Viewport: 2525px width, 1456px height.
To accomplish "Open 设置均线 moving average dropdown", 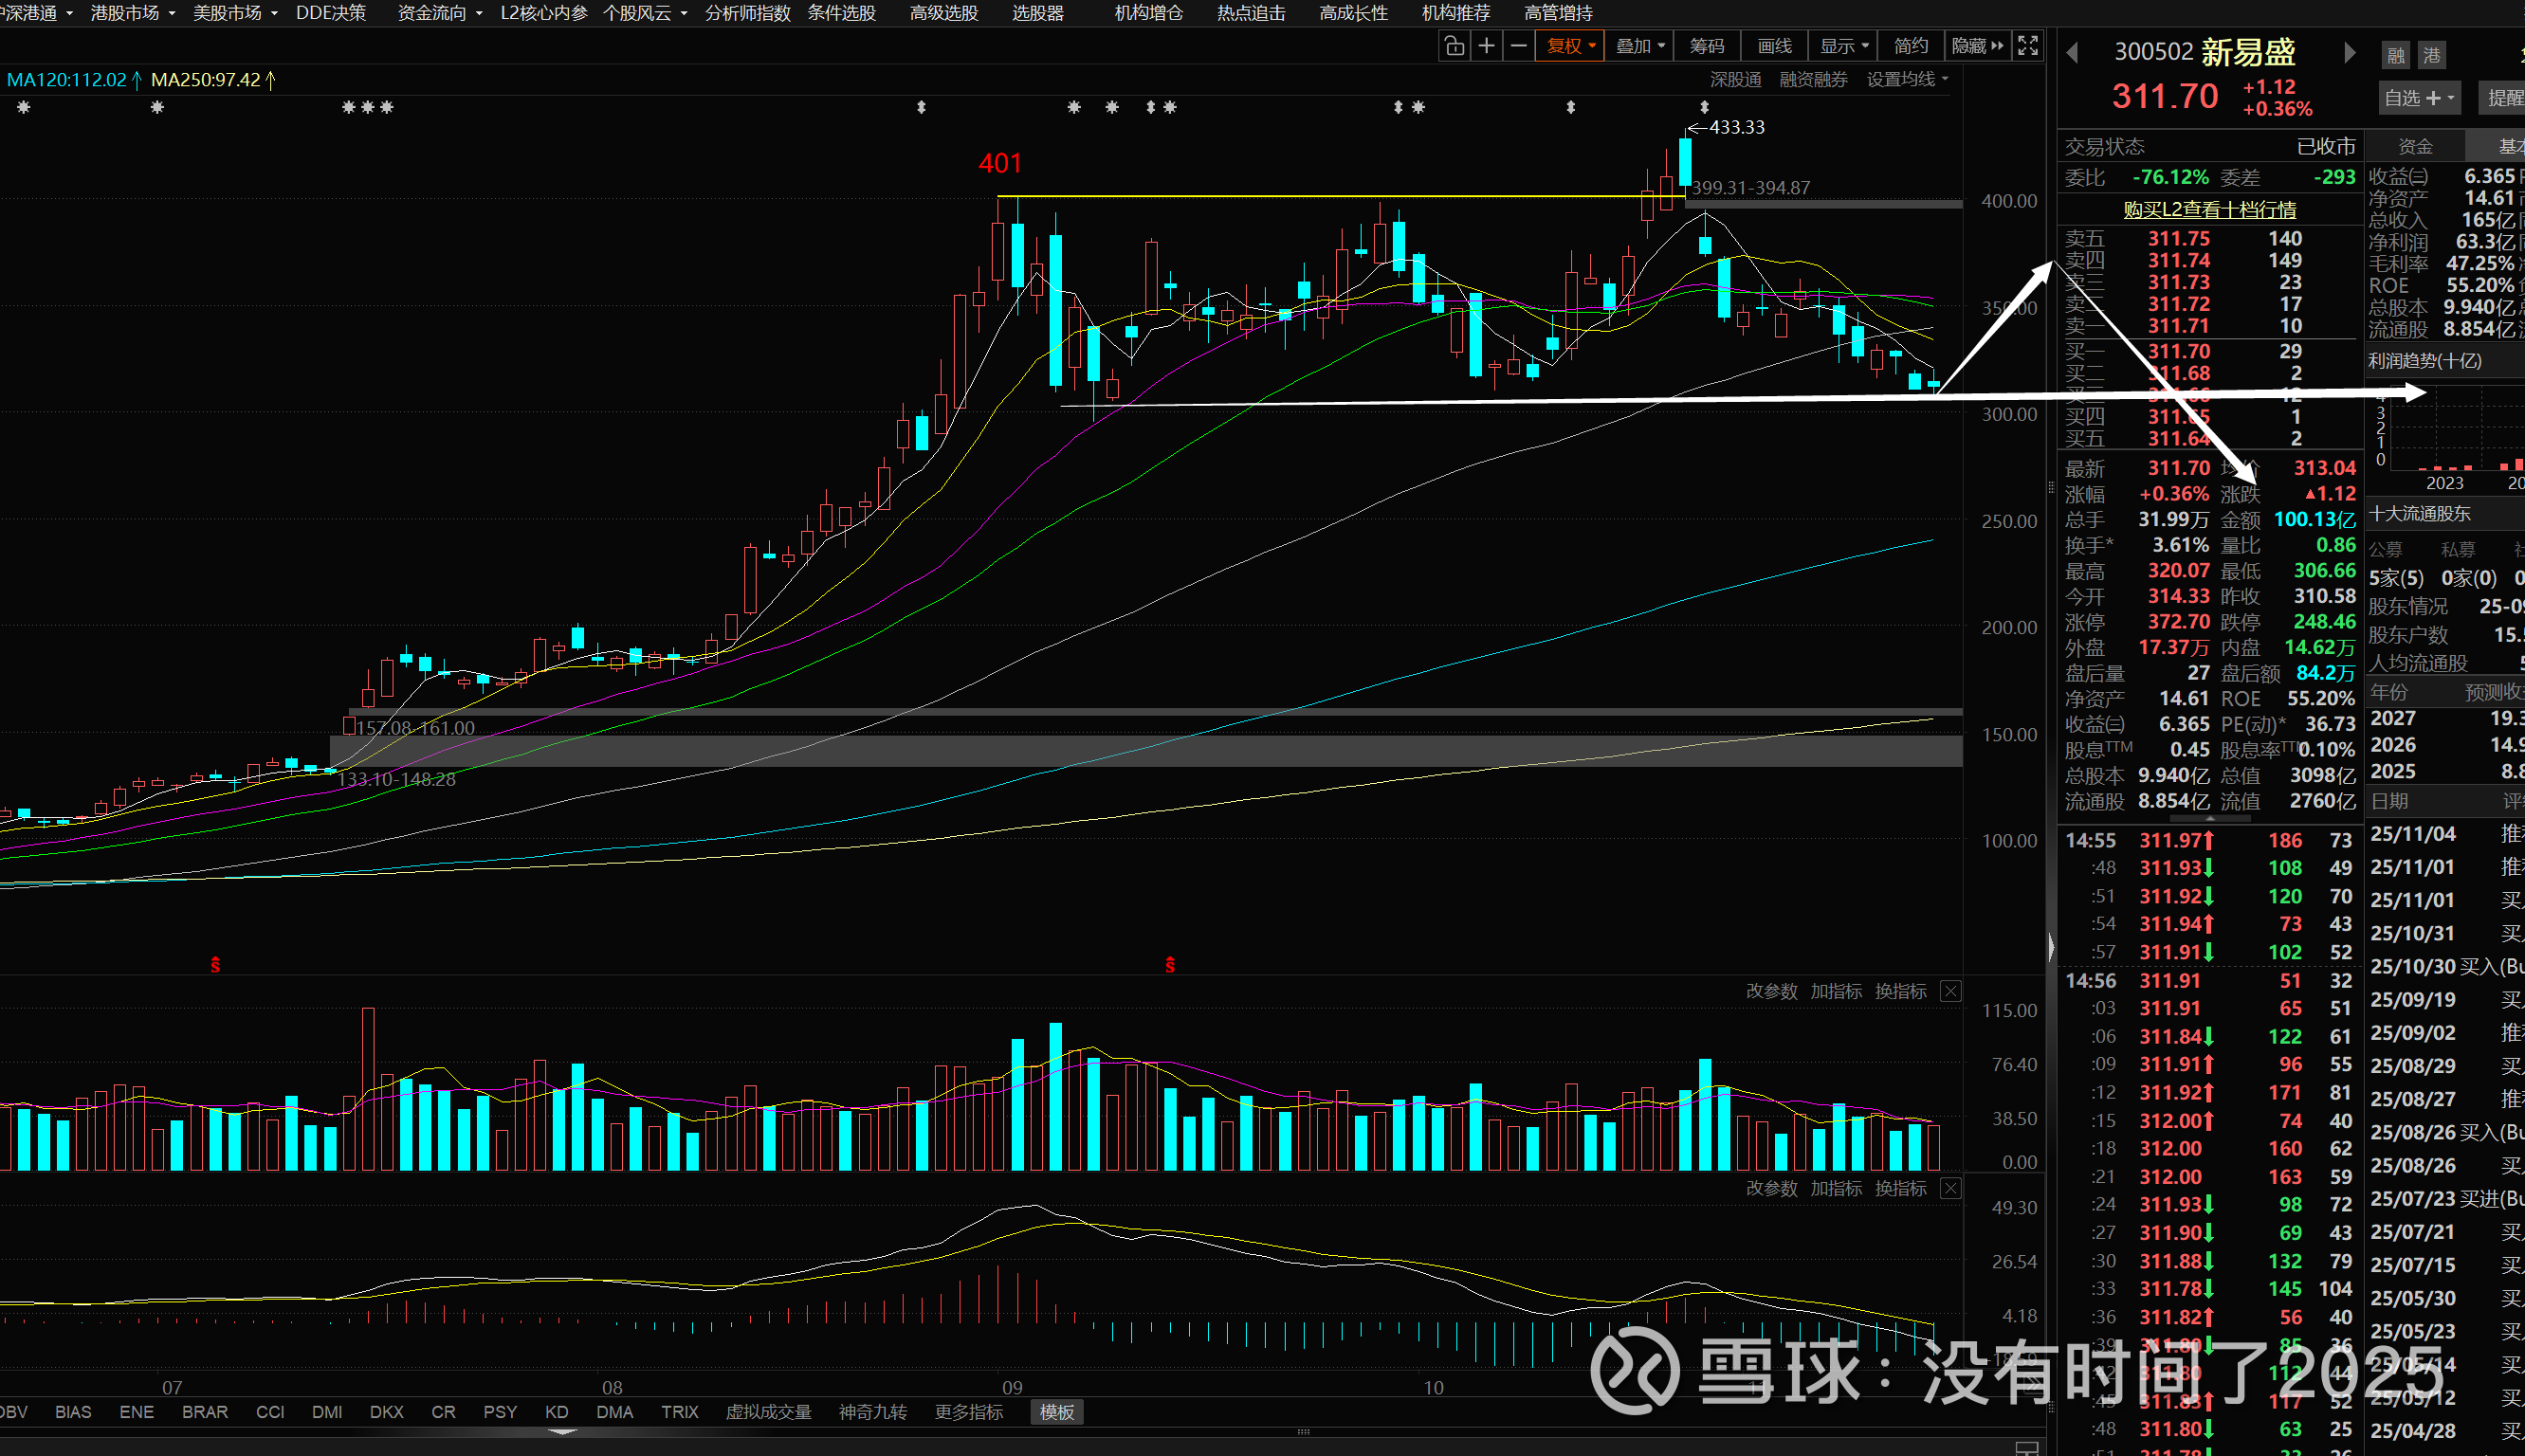I will point(1907,80).
